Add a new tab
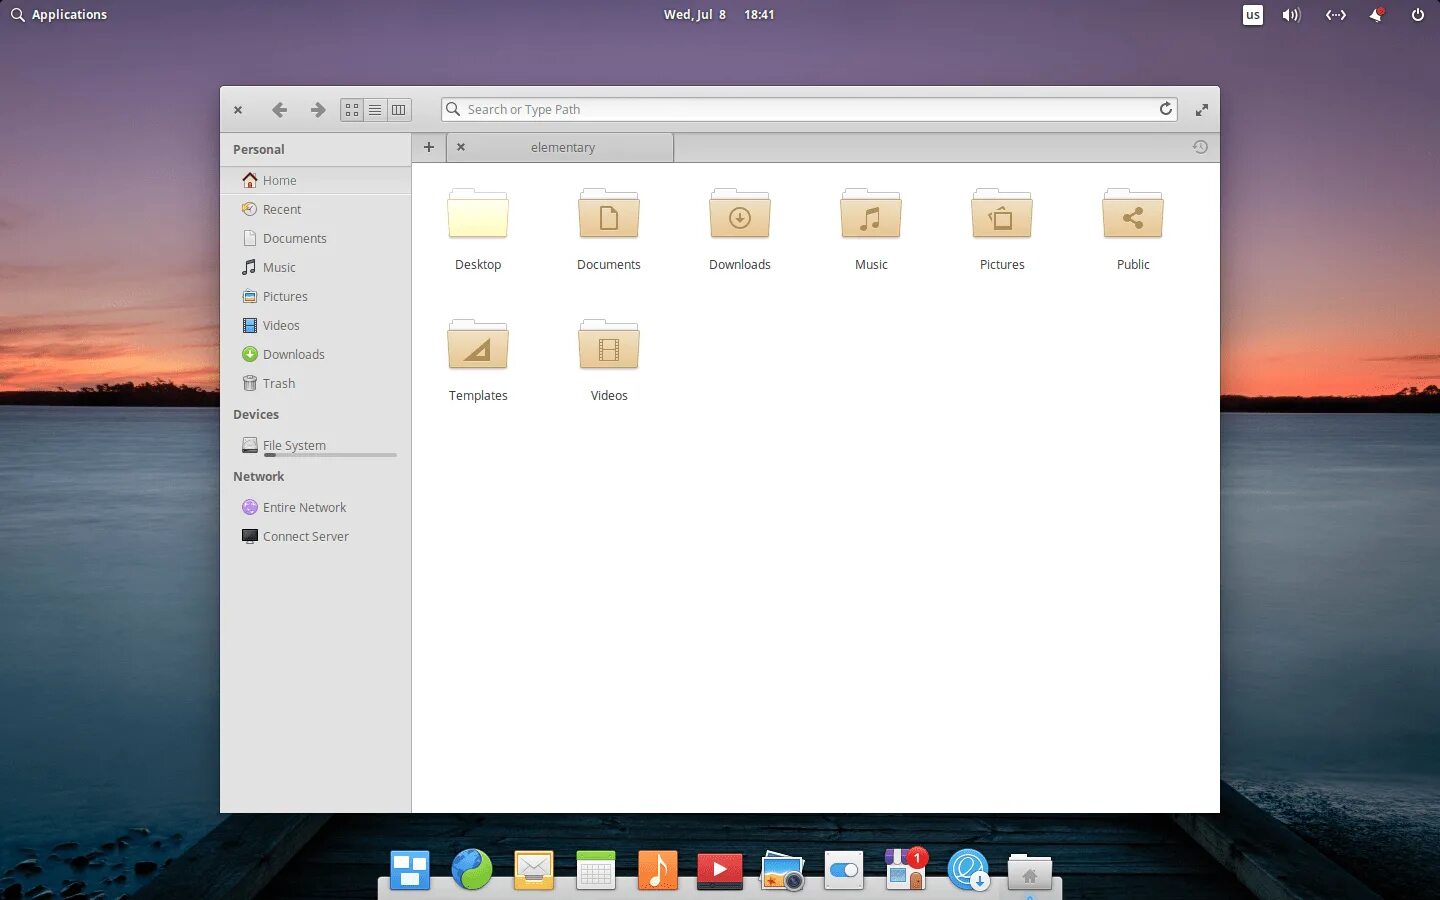The width and height of the screenshot is (1440, 900). pyautogui.click(x=429, y=147)
